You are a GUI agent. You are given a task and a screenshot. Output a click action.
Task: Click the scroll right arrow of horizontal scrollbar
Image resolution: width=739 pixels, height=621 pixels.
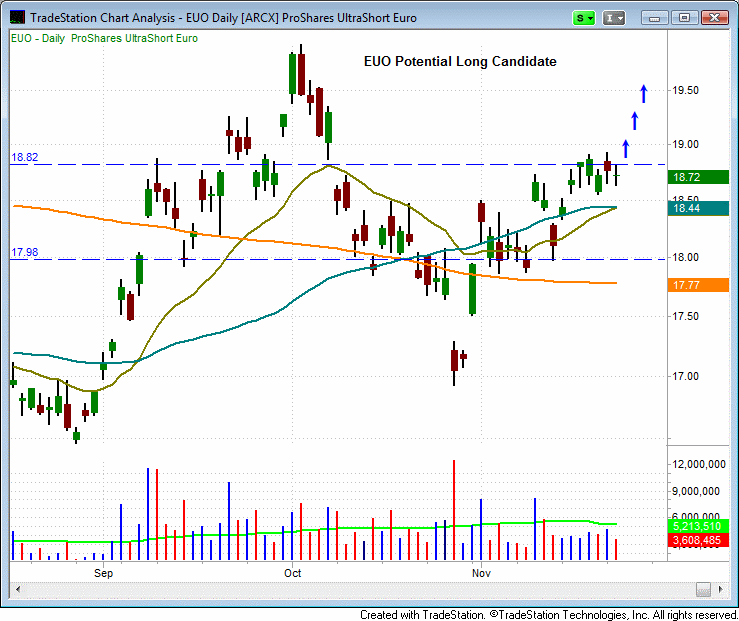721,589
